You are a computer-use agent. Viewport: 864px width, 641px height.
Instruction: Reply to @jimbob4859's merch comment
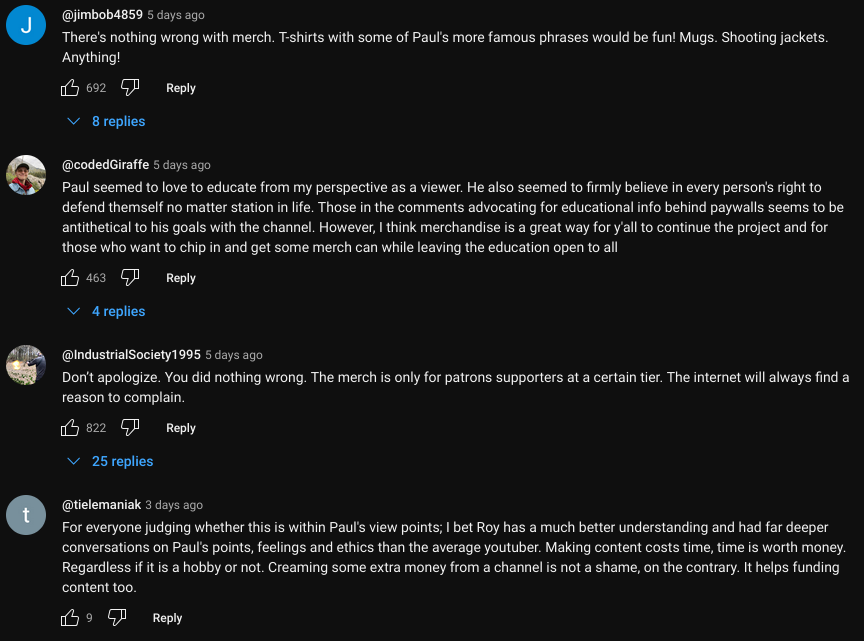[x=181, y=88]
